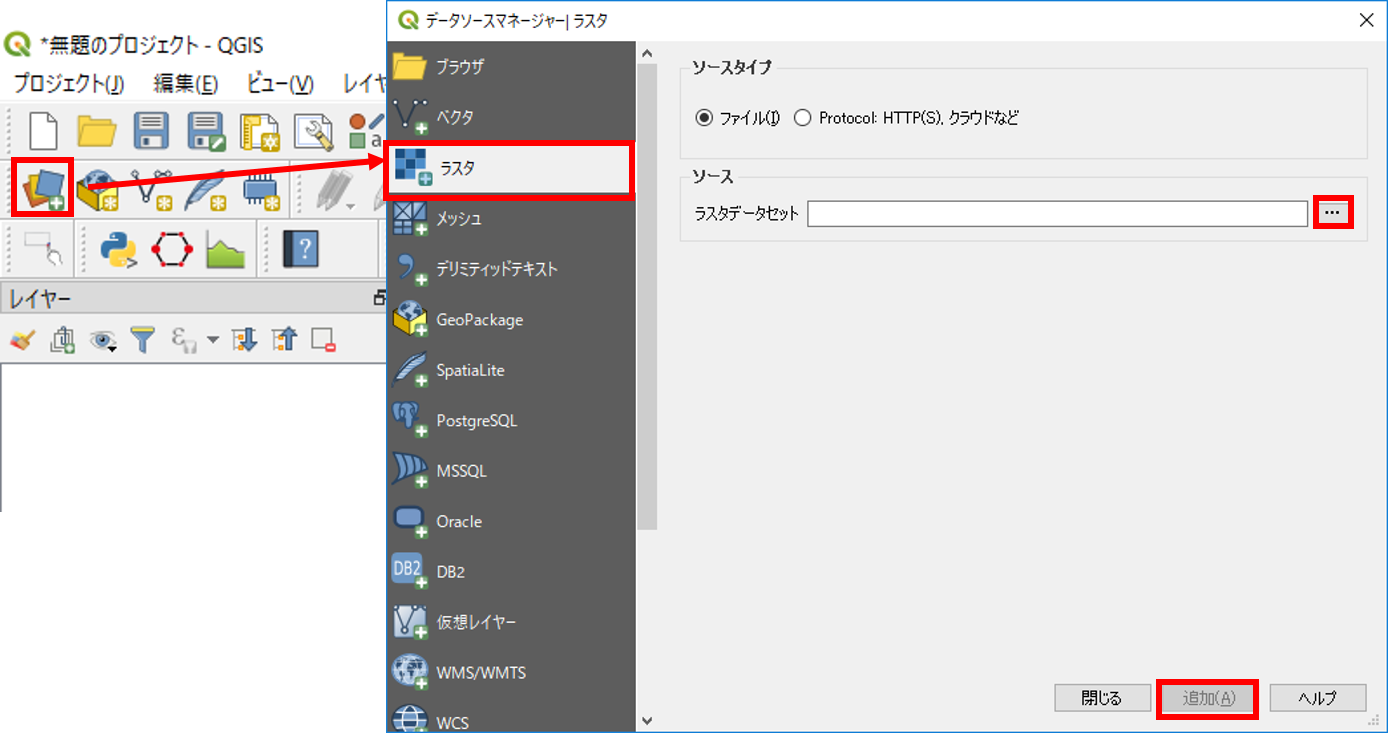1388x733 pixels.
Task: Open the dropdown arrow next to epsilon filter
Action: (212, 341)
